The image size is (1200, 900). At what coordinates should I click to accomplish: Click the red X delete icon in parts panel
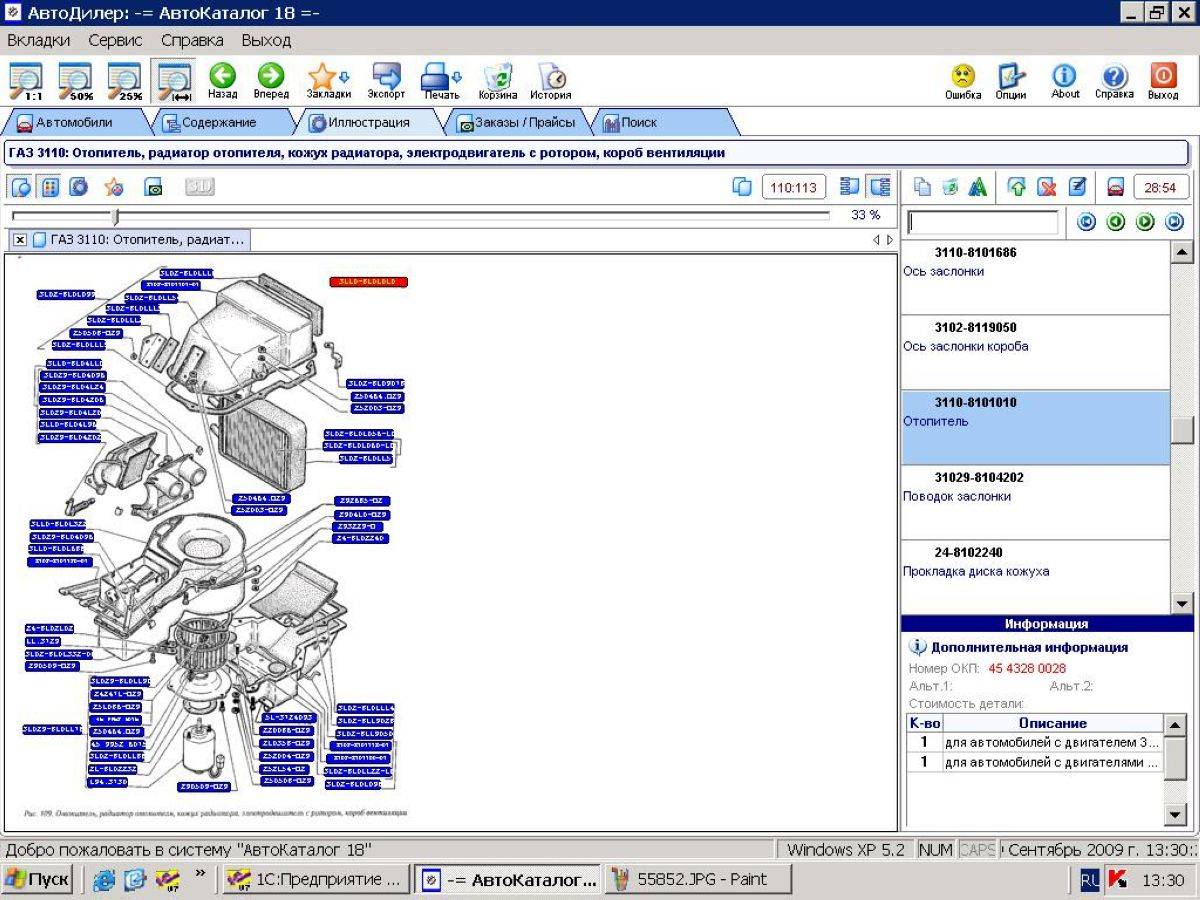tap(1046, 187)
